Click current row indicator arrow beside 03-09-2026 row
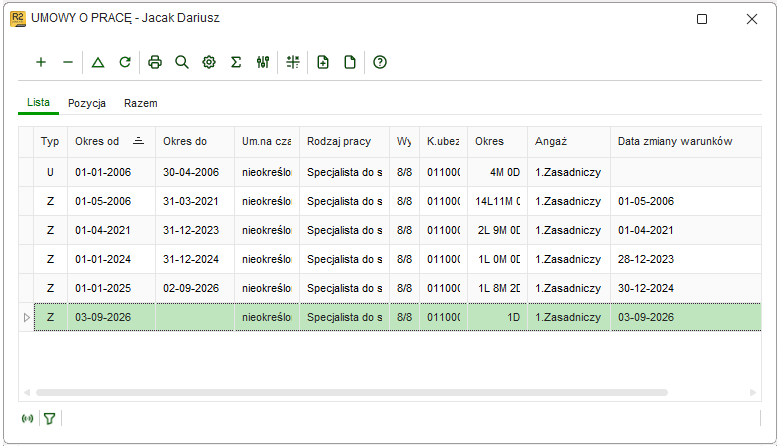The height and width of the screenshot is (446, 779). pyautogui.click(x=27, y=317)
